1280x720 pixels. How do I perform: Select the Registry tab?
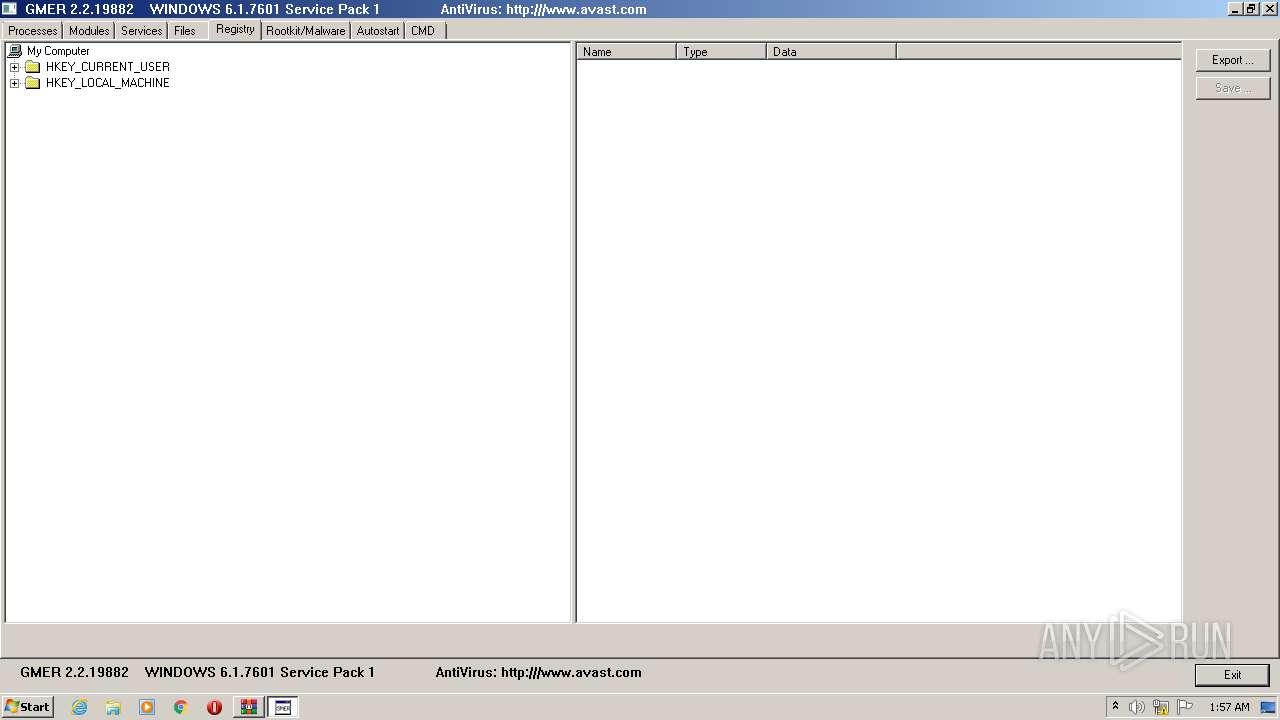(235, 29)
